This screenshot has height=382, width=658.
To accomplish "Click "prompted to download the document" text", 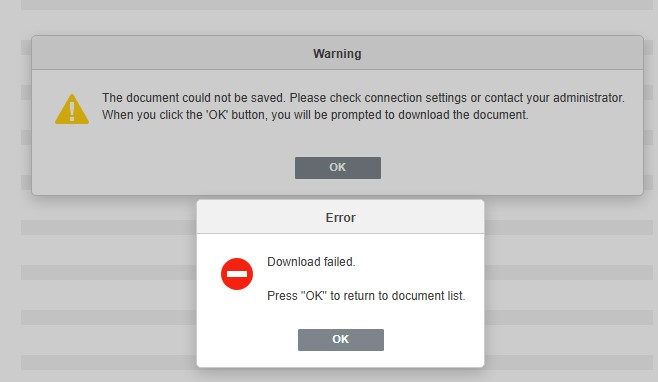I will (429, 115).
